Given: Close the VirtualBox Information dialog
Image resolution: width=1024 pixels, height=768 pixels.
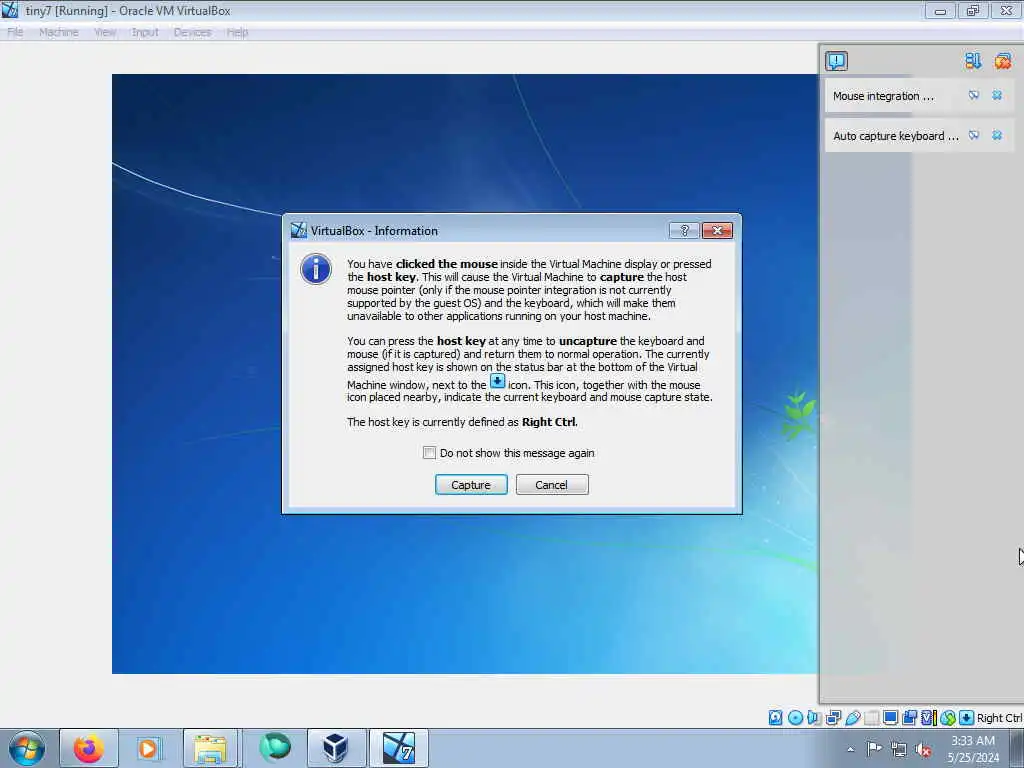Looking at the screenshot, I should point(717,231).
